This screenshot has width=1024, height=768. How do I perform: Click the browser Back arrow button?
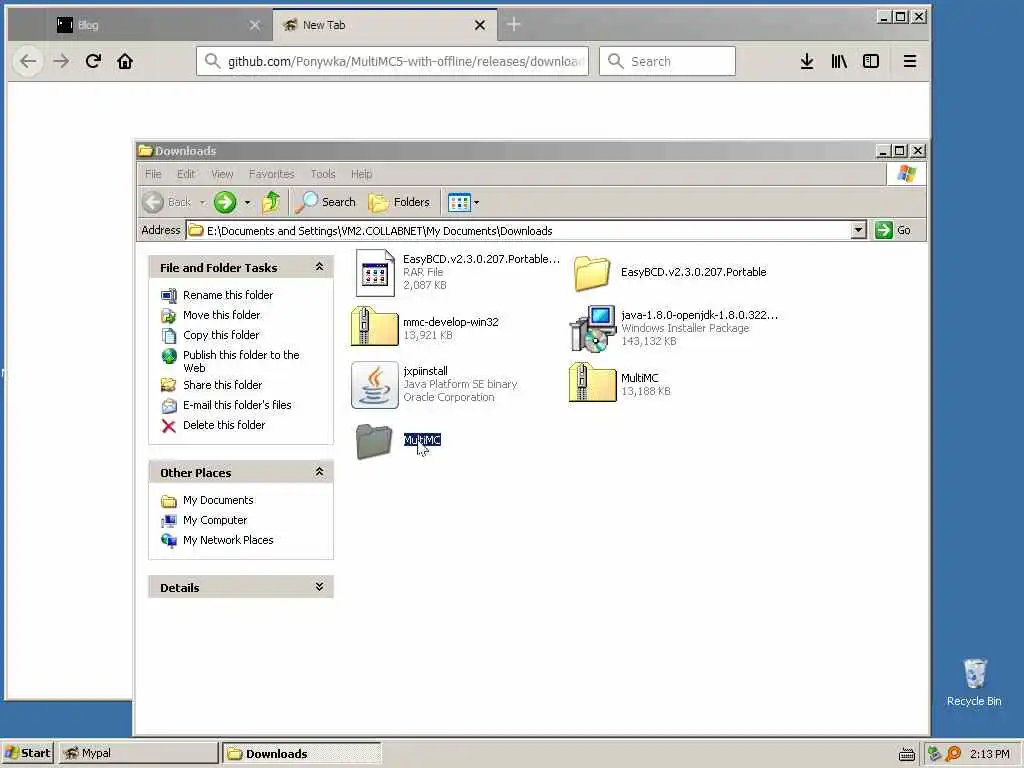click(28, 61)
